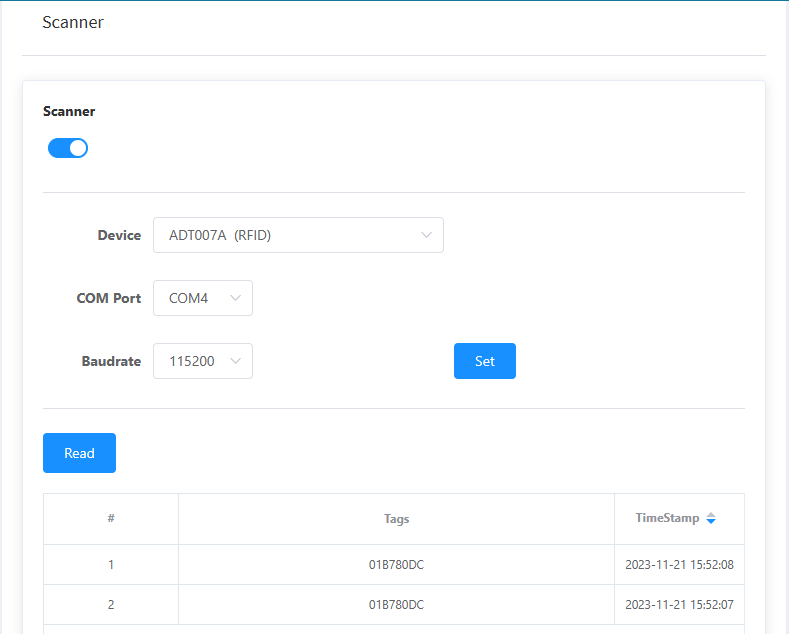Image resolution: width=789 pixels, height=634 pixels.
Task: Select tag 01B780DC in row 2
Action: [x=396, y=605]
